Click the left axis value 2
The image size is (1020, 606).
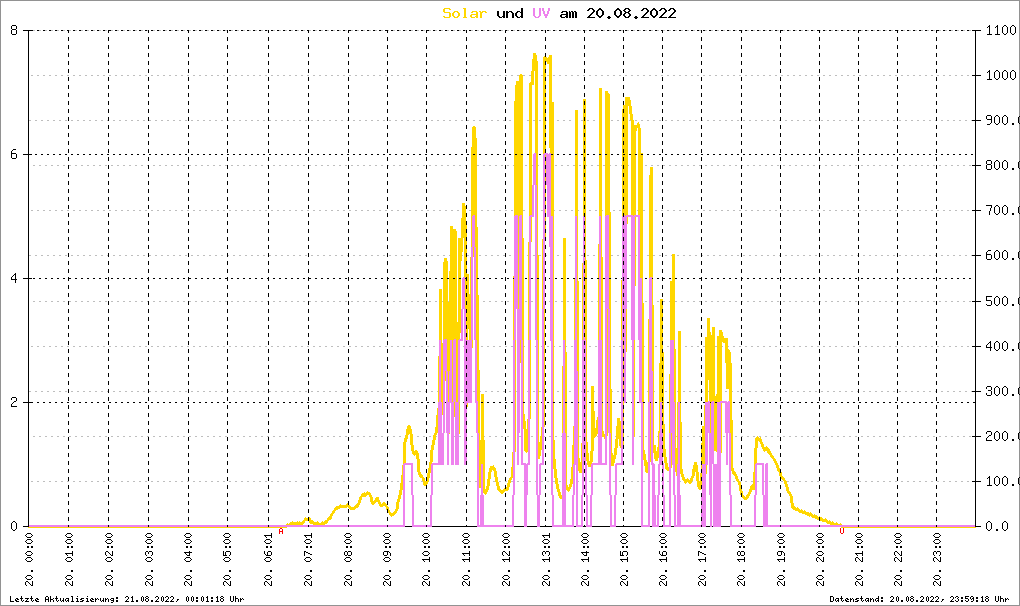coord(14,402)
